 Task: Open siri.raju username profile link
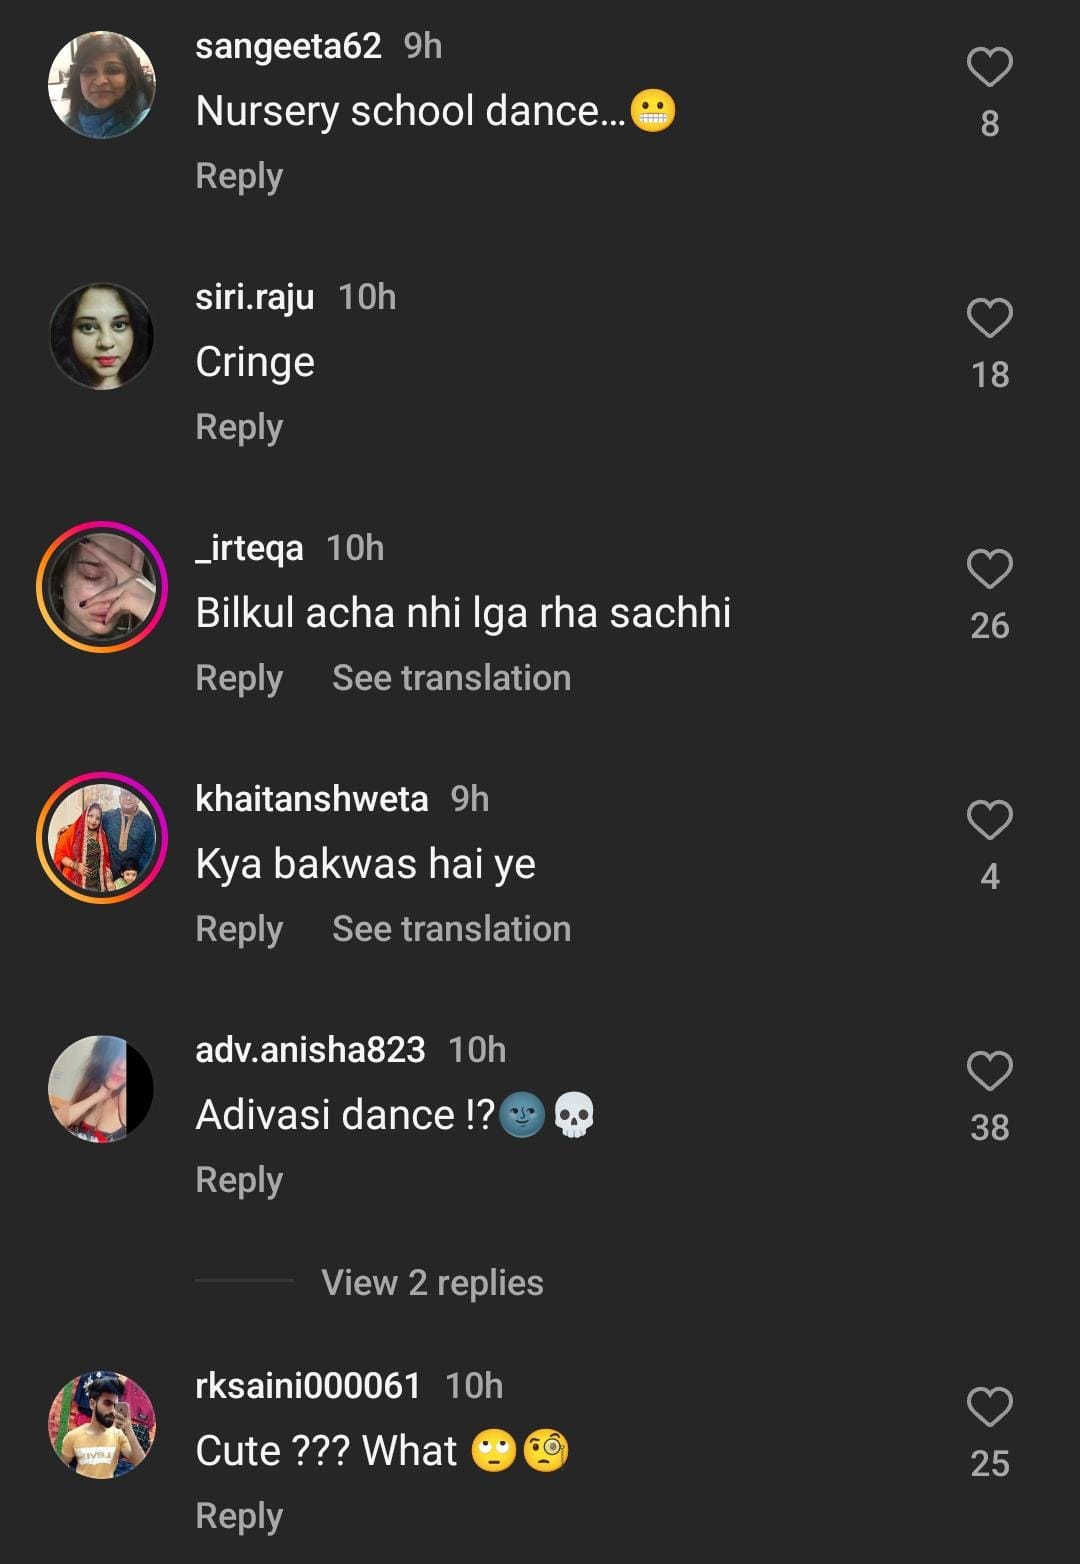[x=255, y=297]
